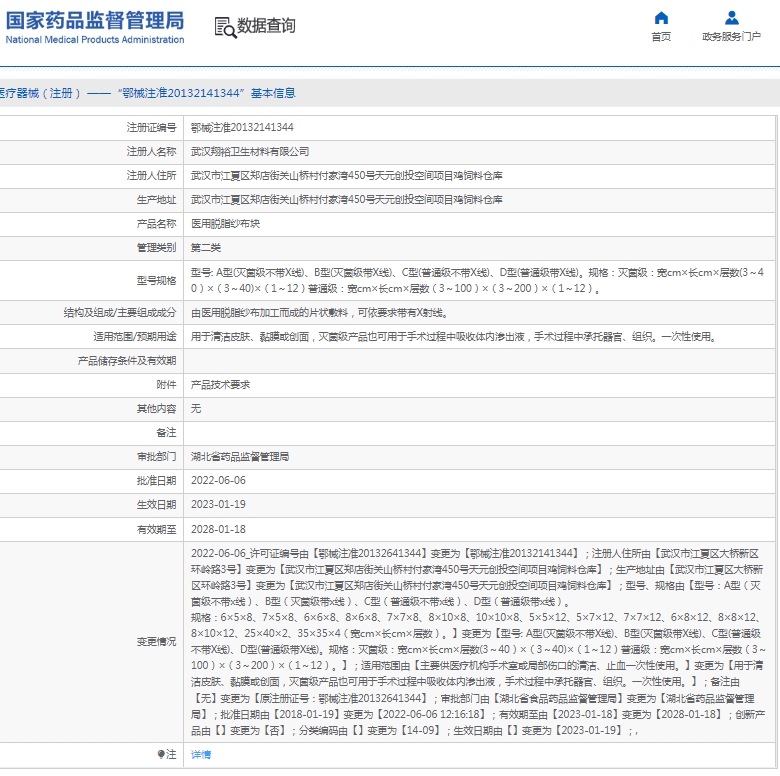
Task: Click the 生效日期 row label
Action: point(156,504)
